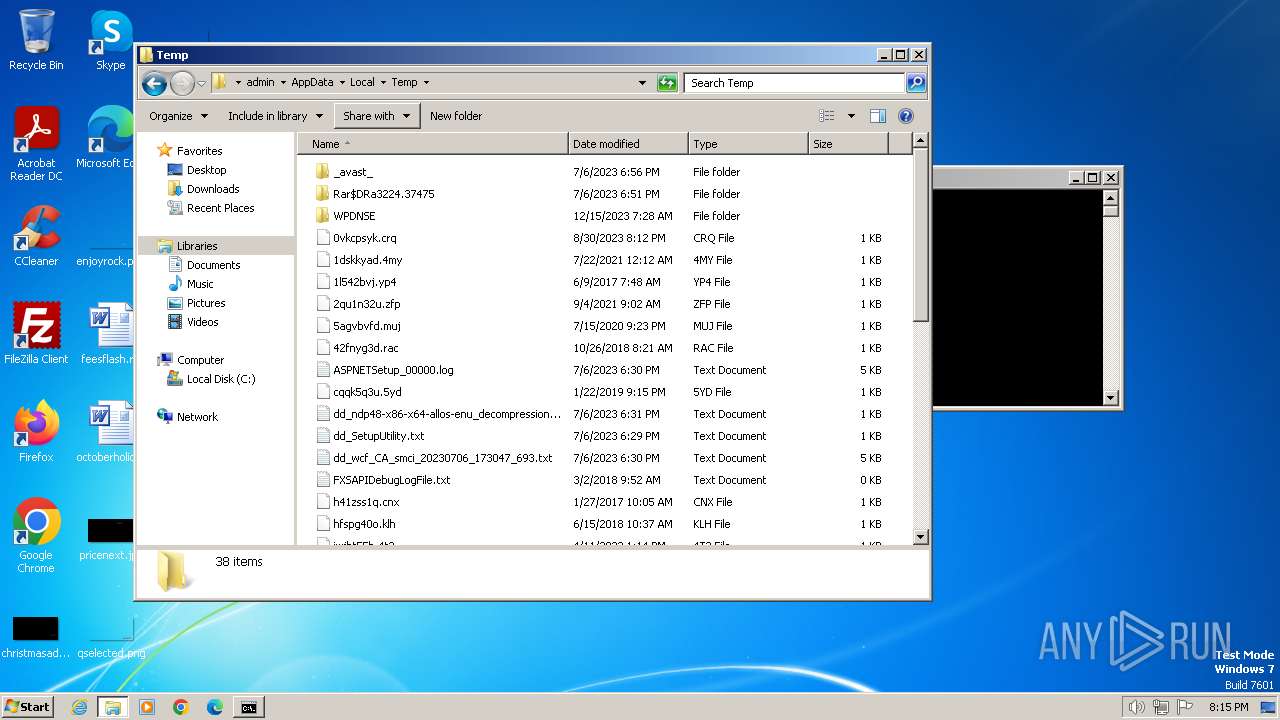Open Internet Explorer from taskbar
This screenshot has height=720, width=1280.
click(79, 707)
